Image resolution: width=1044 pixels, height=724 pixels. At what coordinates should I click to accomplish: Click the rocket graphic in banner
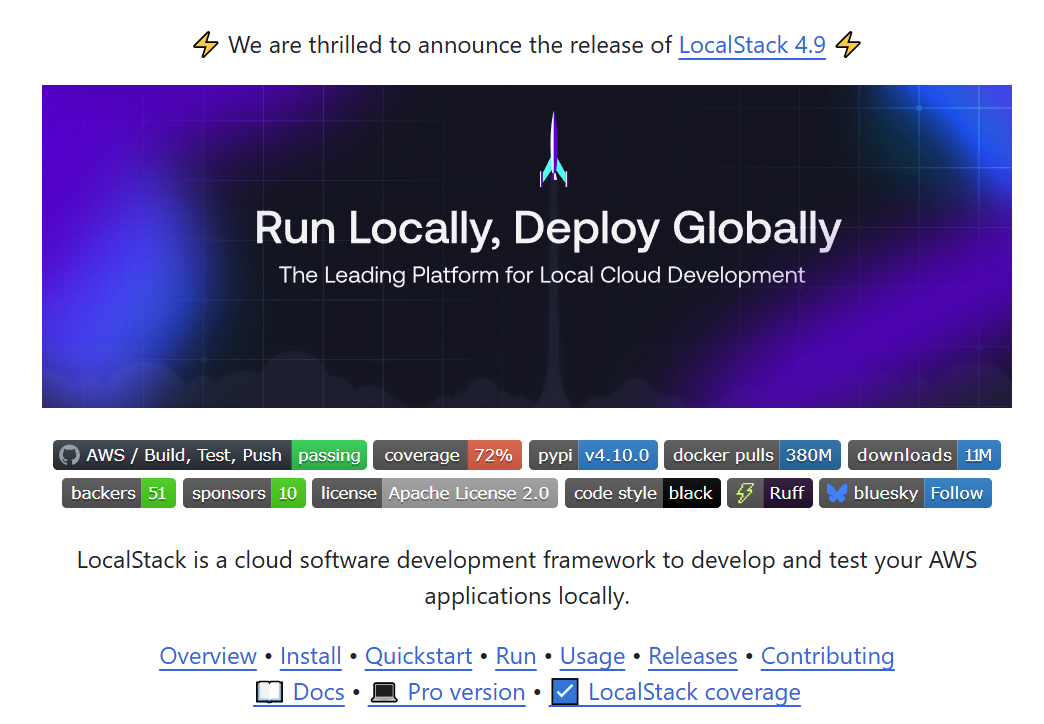tap(553, 150)
